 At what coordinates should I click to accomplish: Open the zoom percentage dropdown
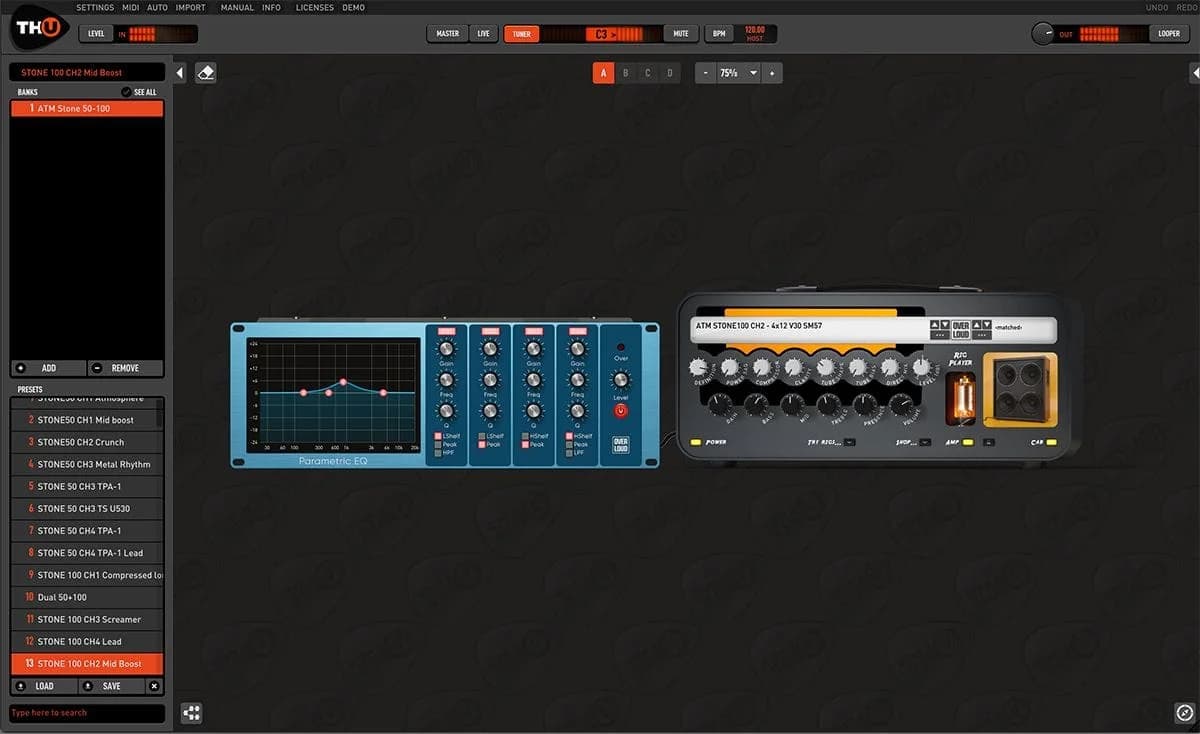click(x=752, y=73)
